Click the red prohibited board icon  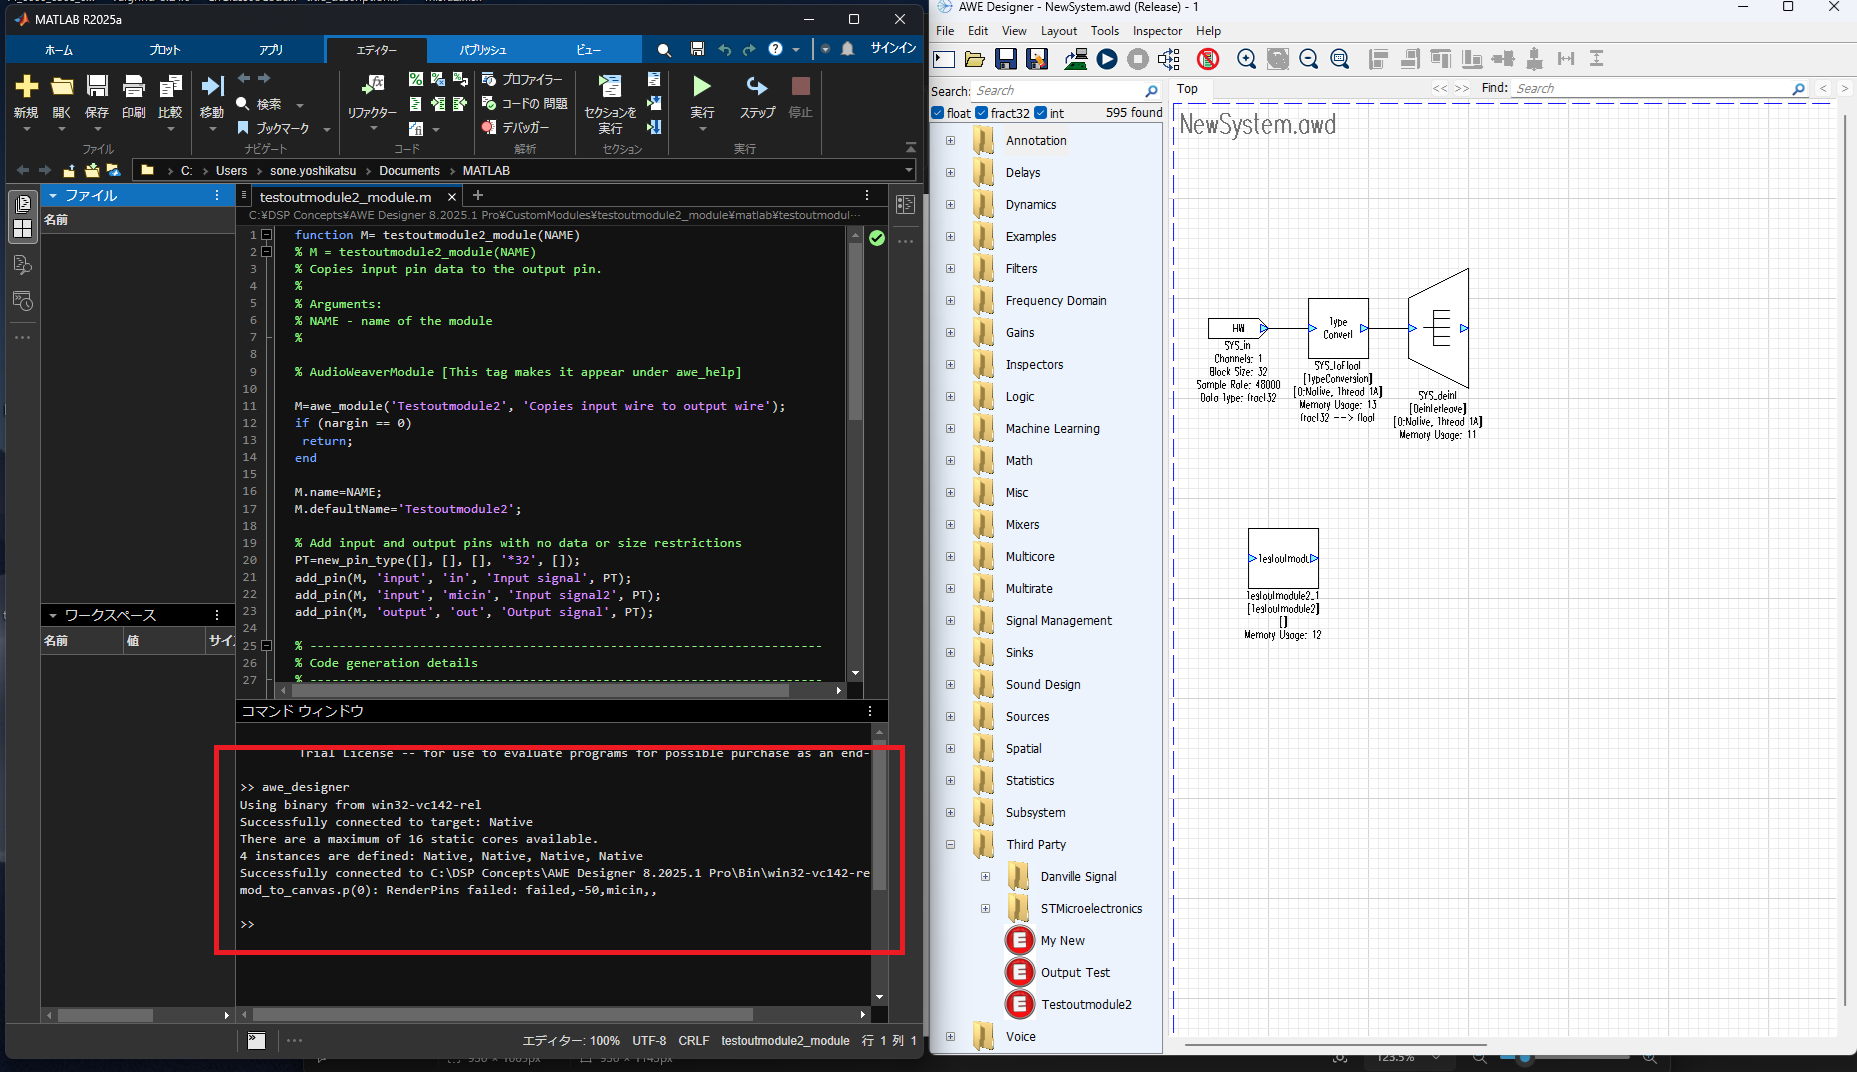1208,59
